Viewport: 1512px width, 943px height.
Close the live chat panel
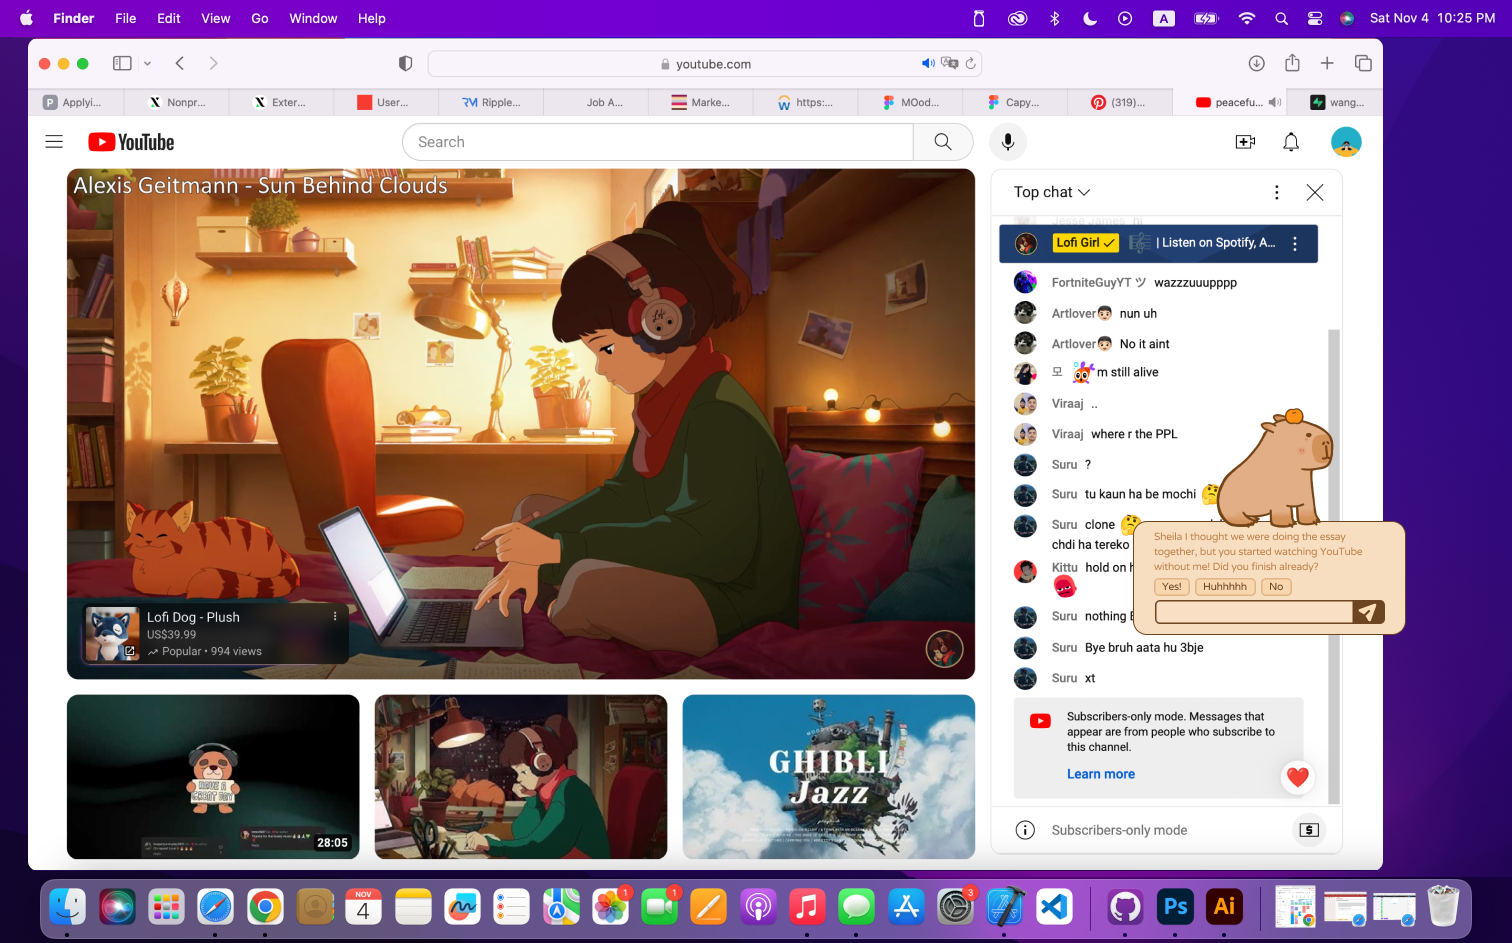[x=1315, y=192]
